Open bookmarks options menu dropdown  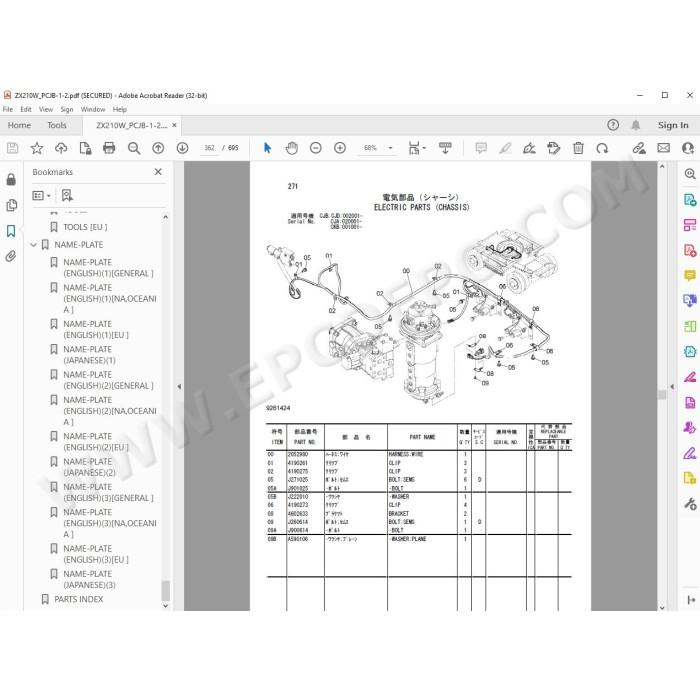pyautogui.click(x=41, y=196)
